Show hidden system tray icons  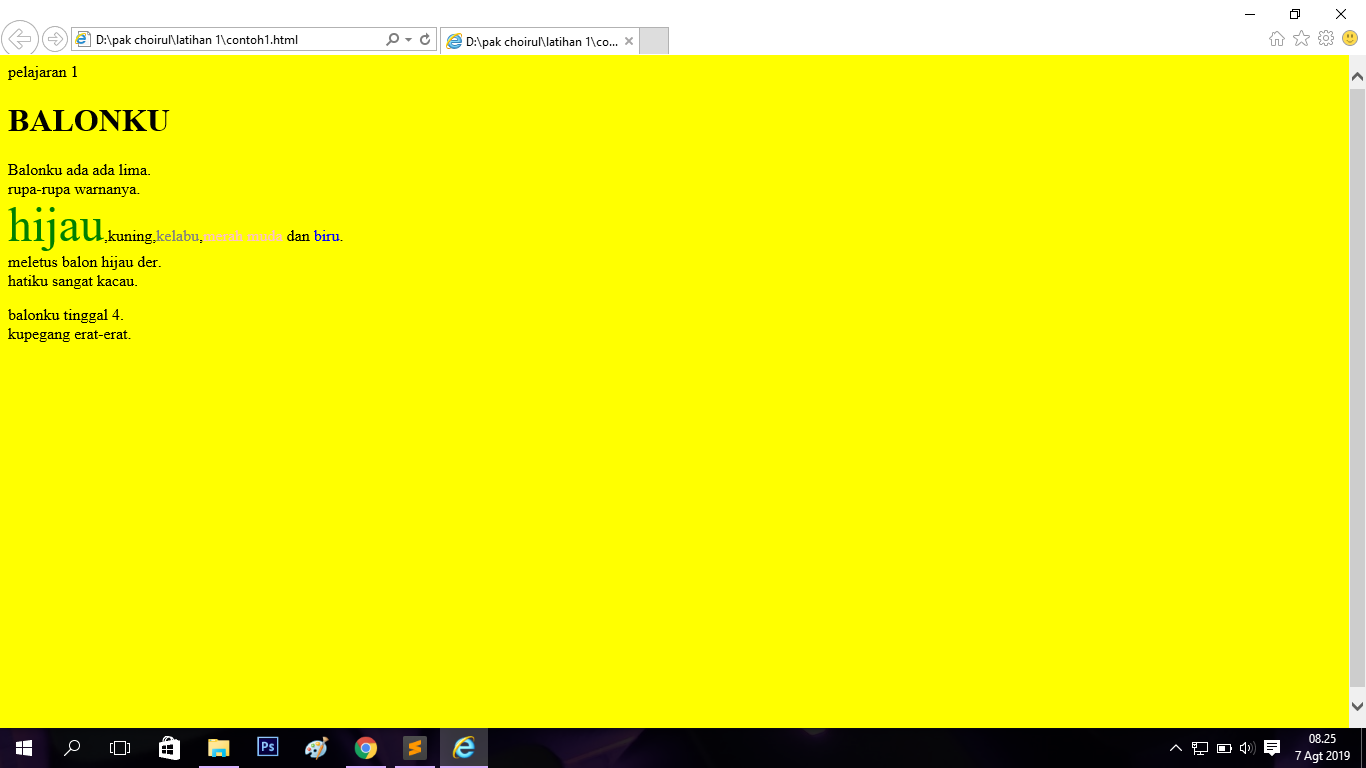pyautogui.click(x=1176, y=748)
